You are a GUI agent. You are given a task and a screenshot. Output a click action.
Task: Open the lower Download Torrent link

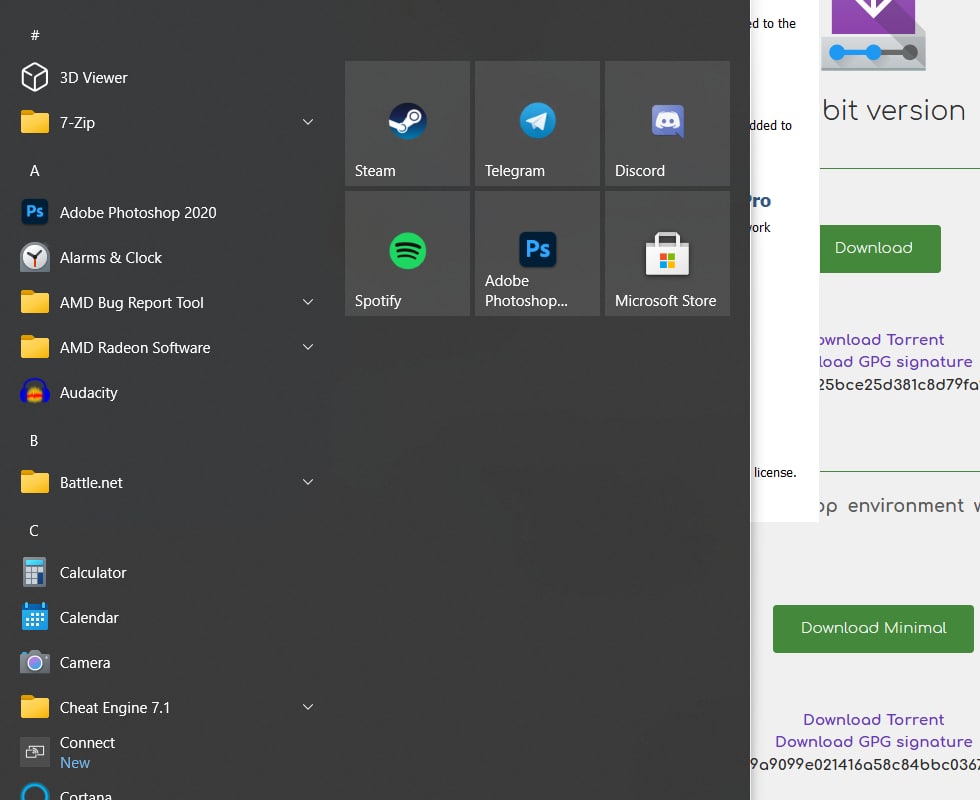pos(873,719)
